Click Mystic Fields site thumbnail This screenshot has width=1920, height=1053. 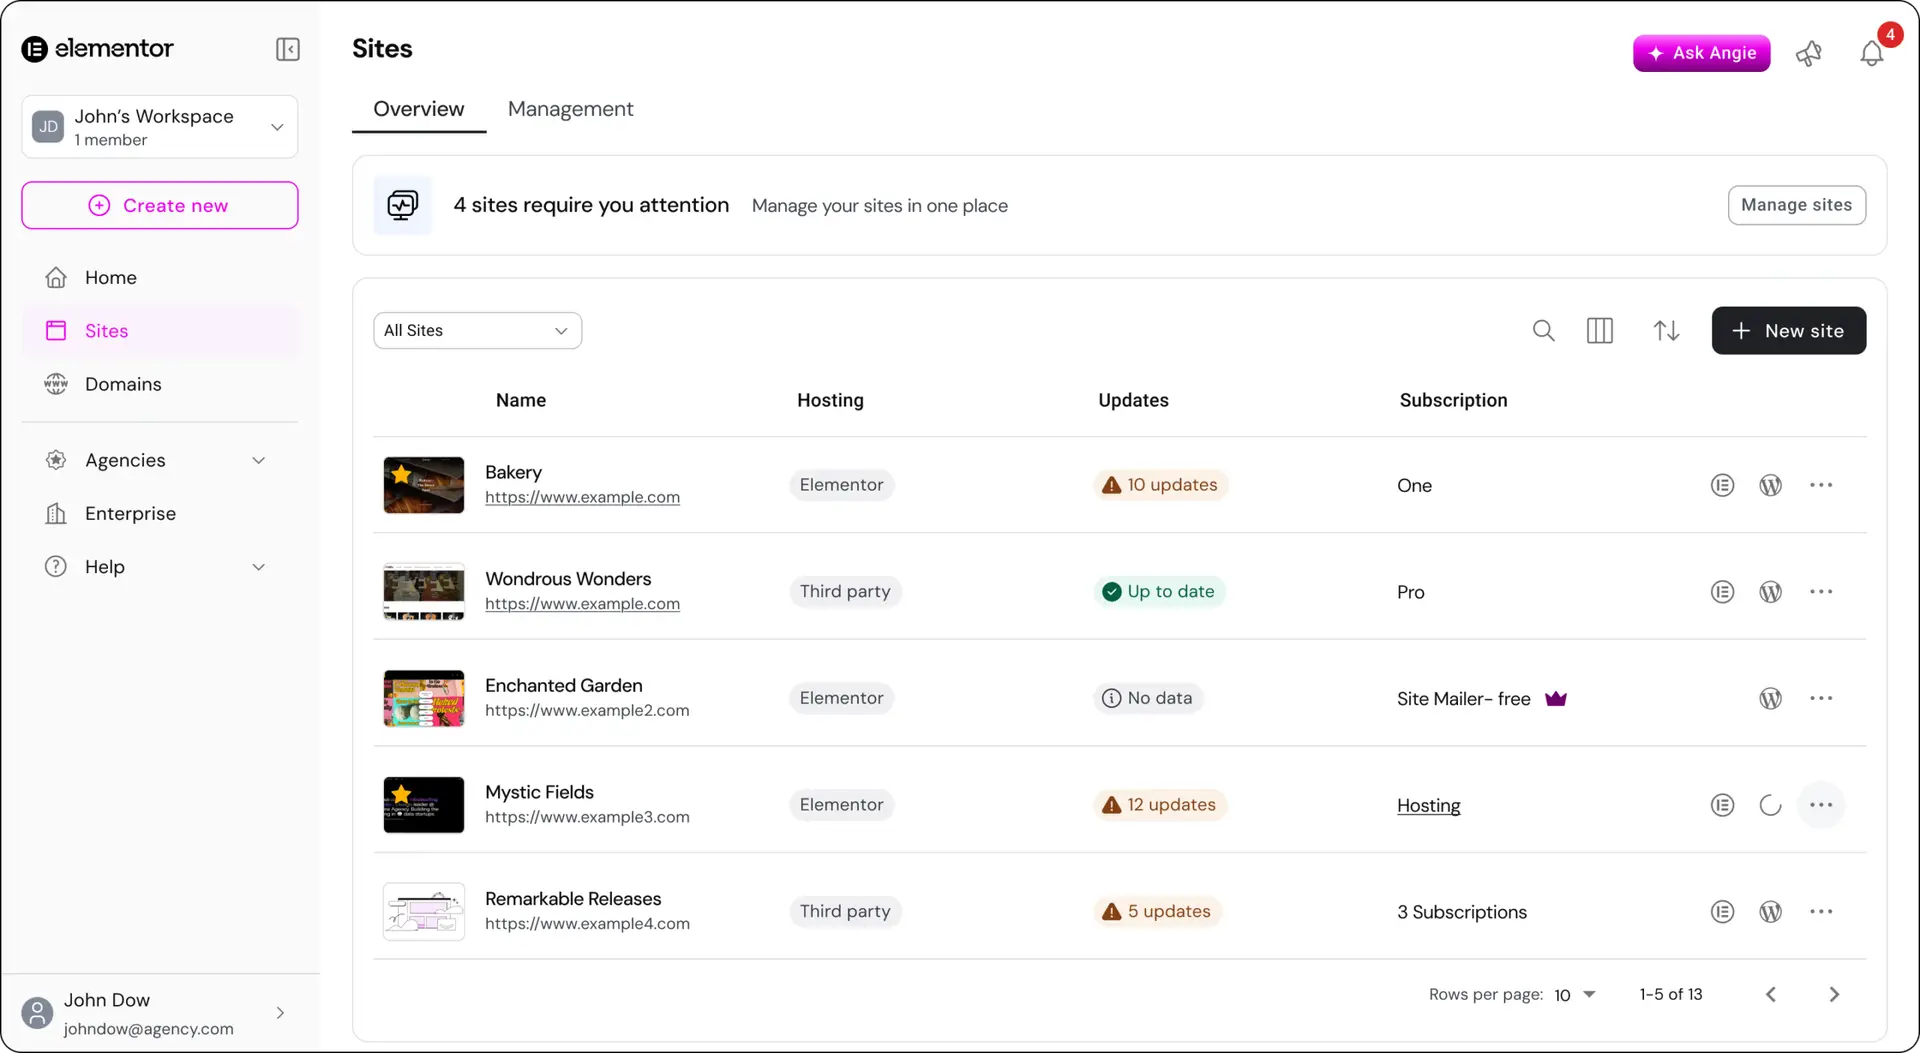tap(424, 805)
